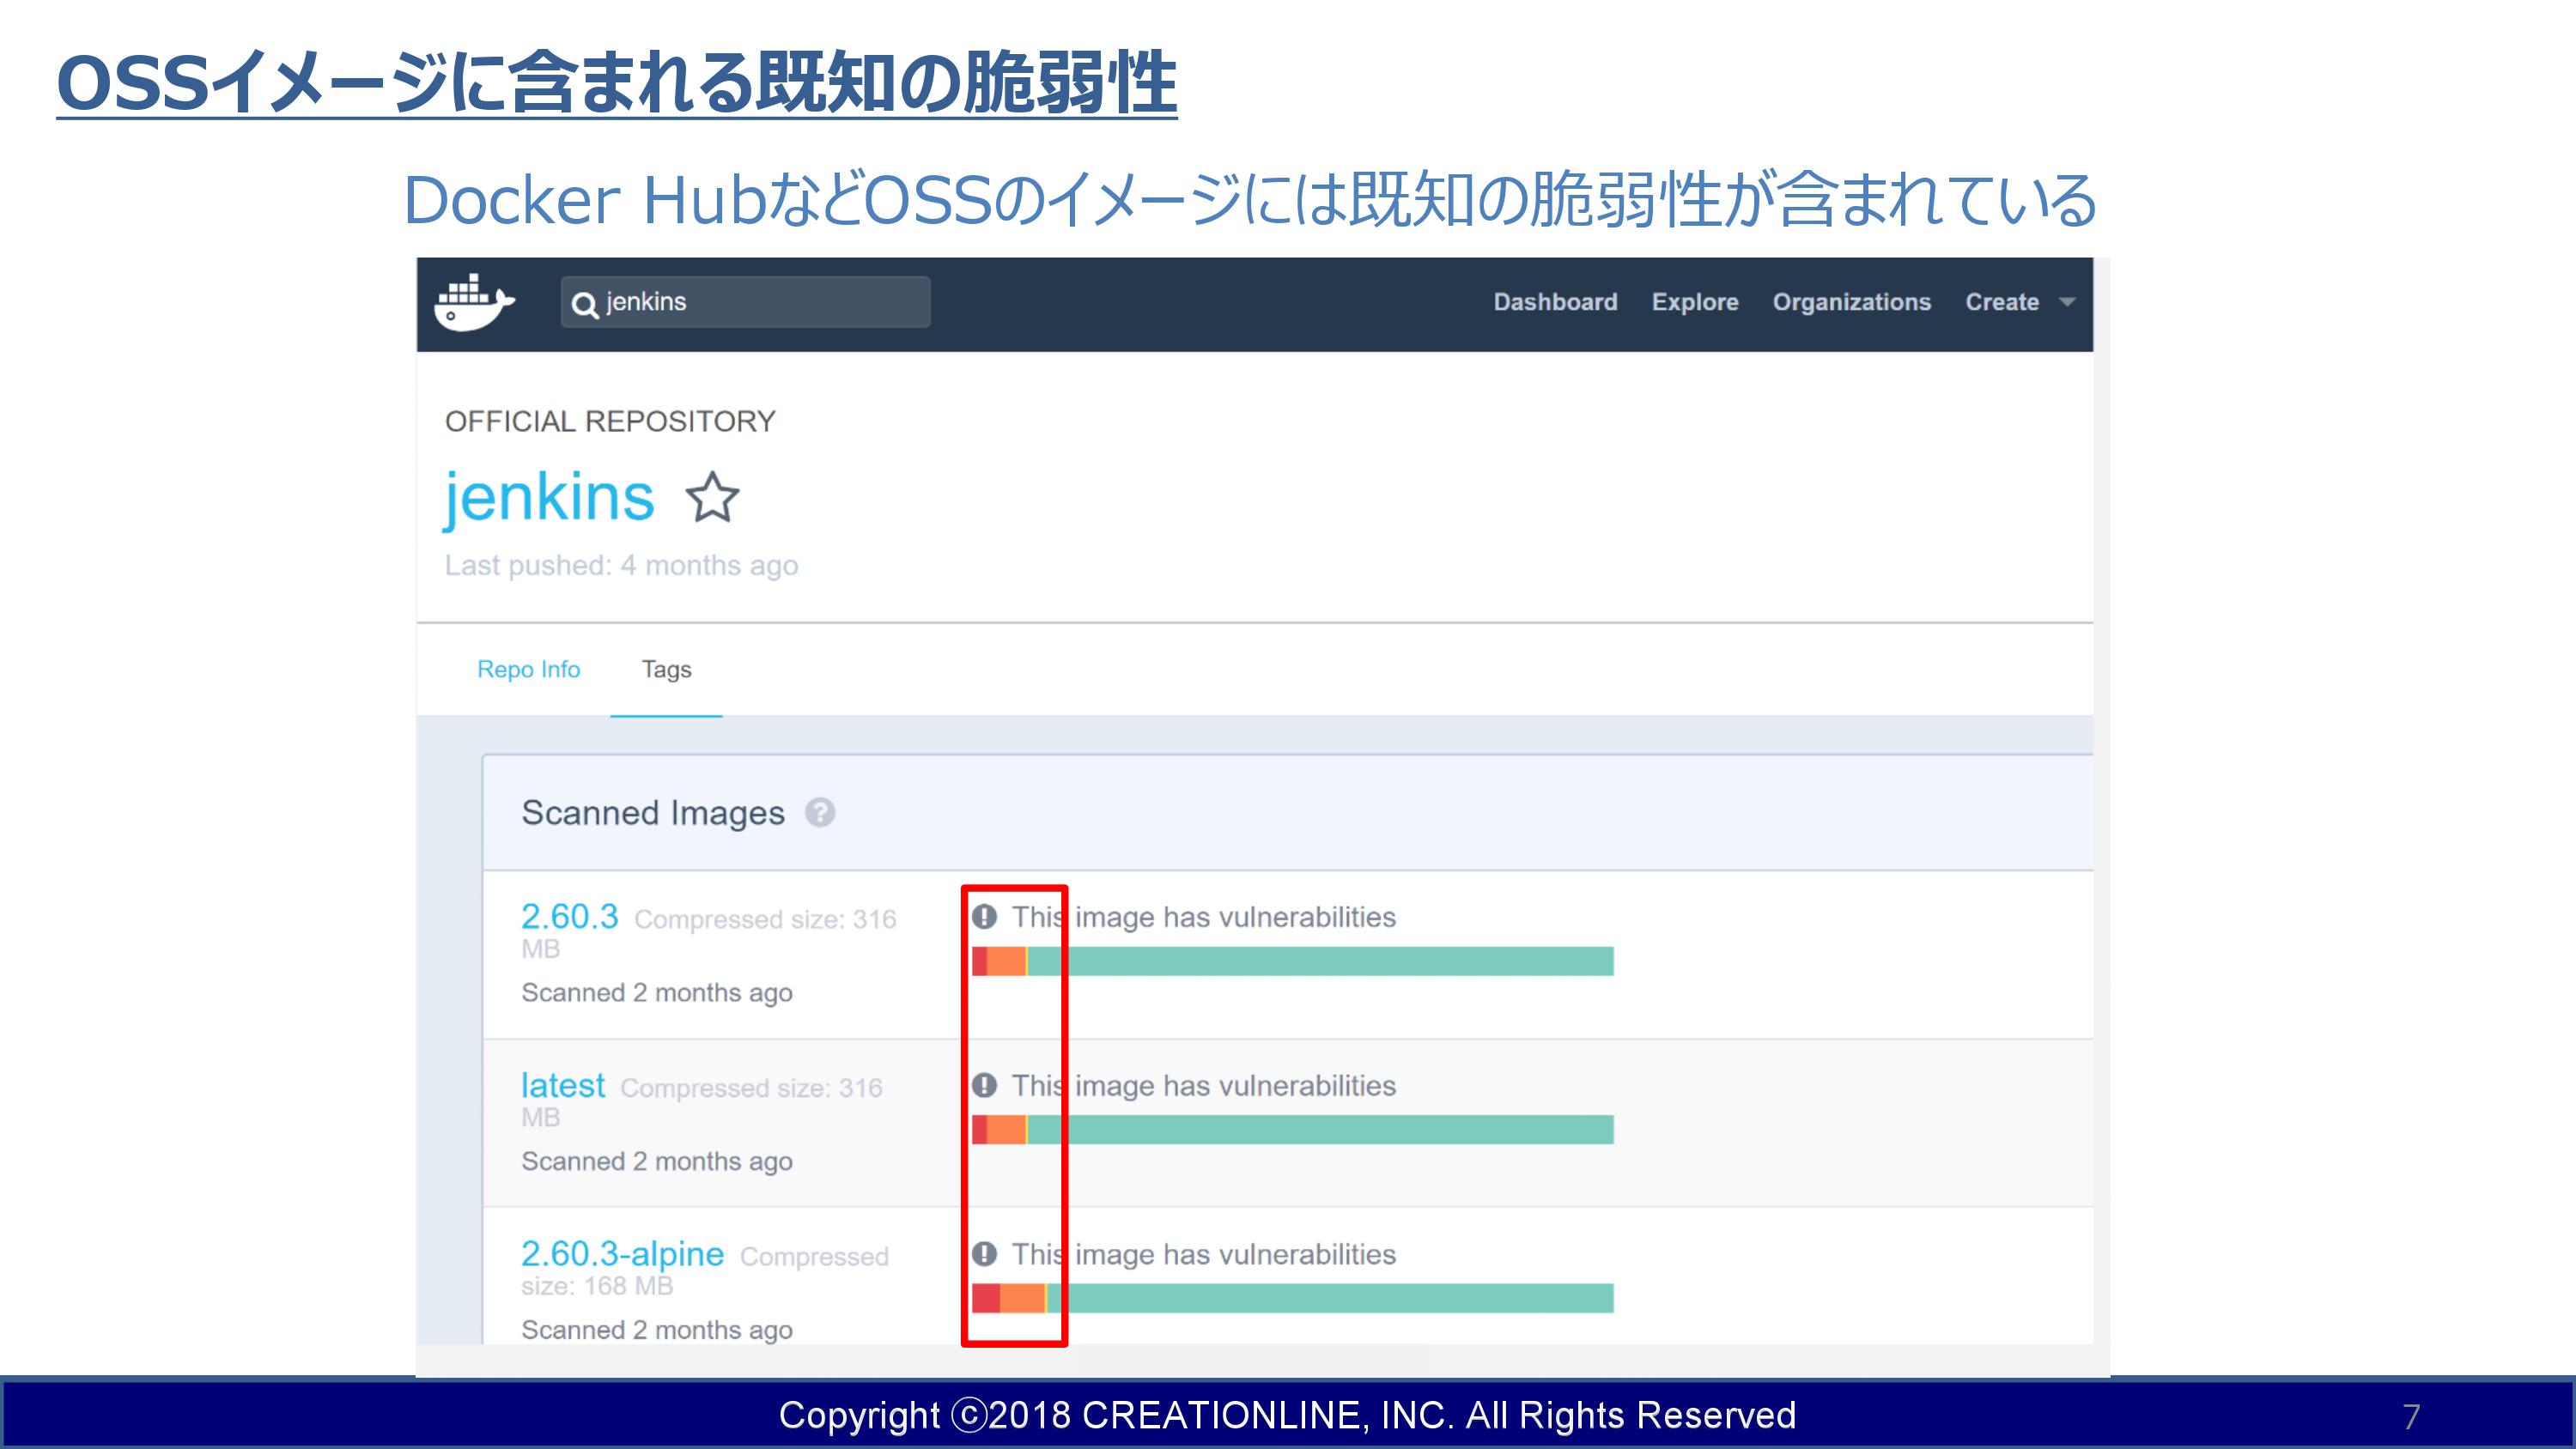This screenshot has width=2576, height=1449.
Task: Click 'Scanned 2 months ago' under 2.60.3
Action: coord(657,992)
